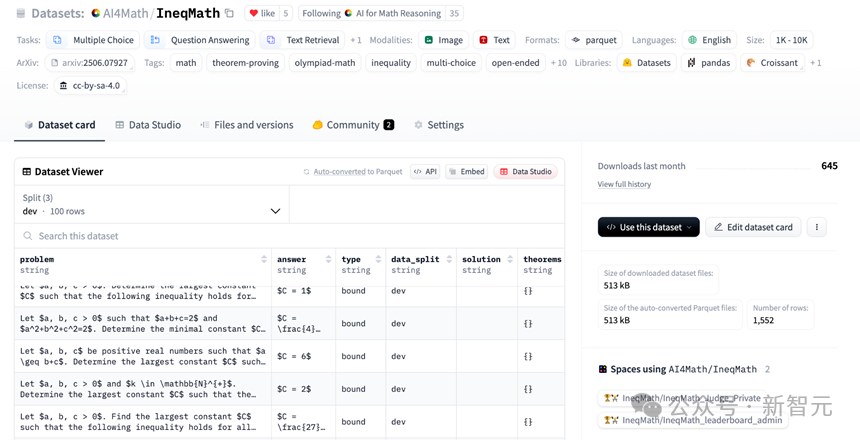The height and width of the screenshot is (440, 860).
Task: Filter by Image modality tag
Action: point(443,40)
